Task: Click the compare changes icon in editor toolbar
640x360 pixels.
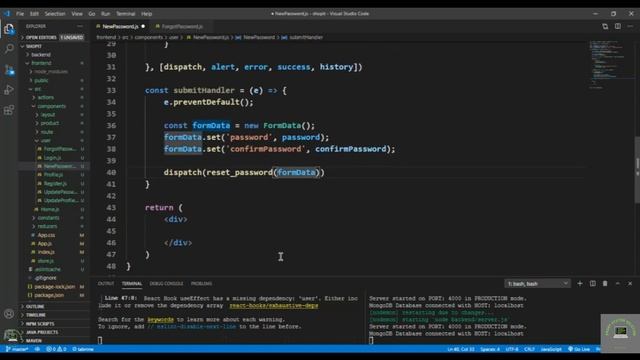Action: pos(605,27)
